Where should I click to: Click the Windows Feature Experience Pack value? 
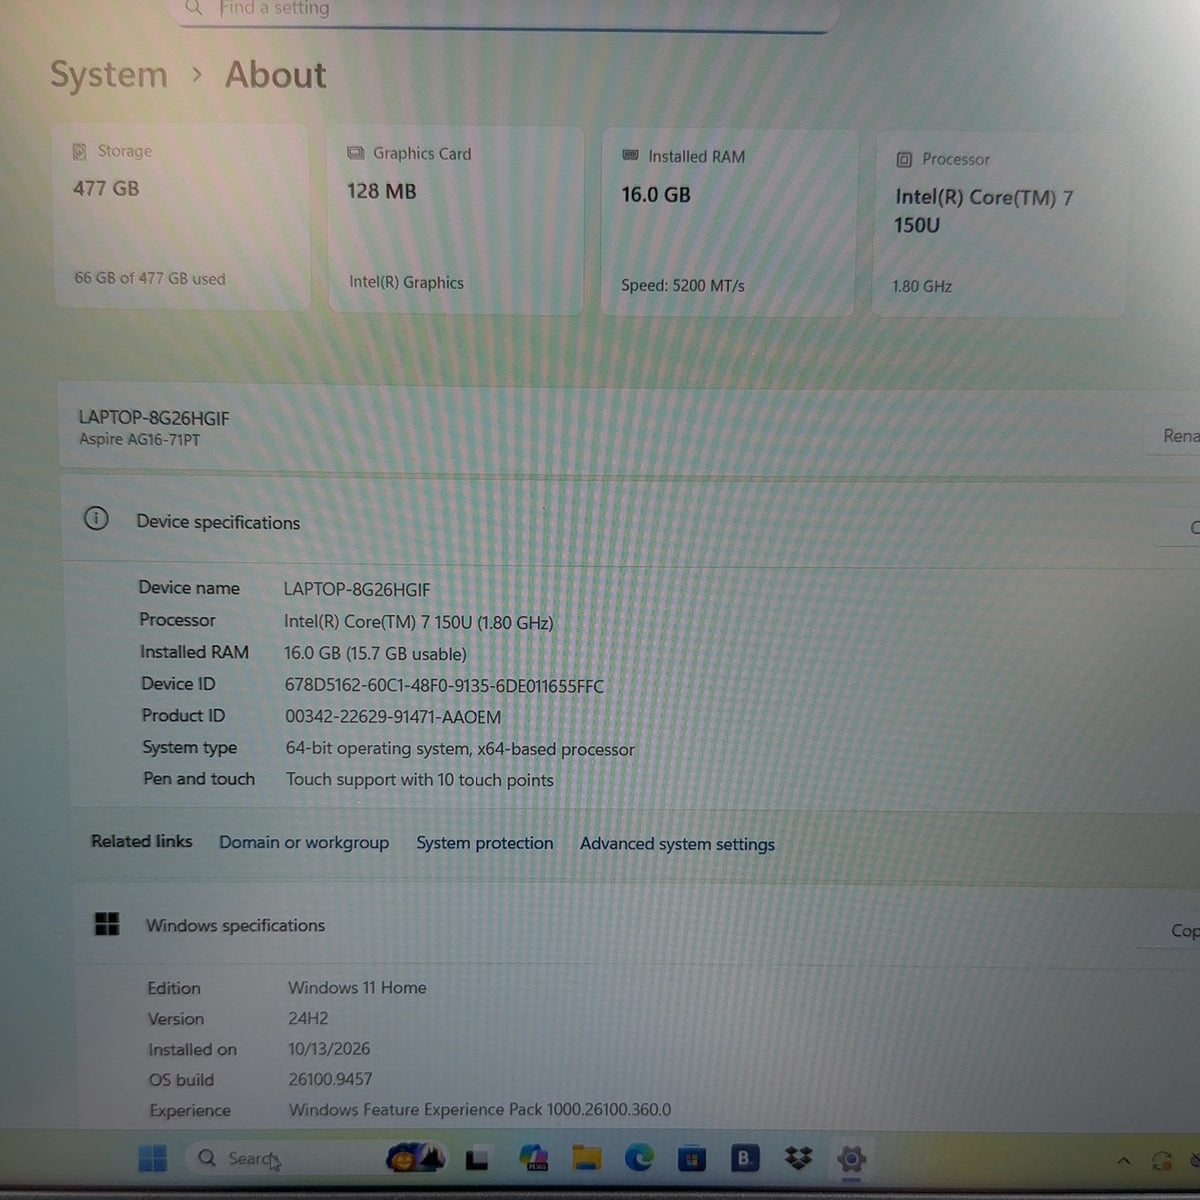480,1109
